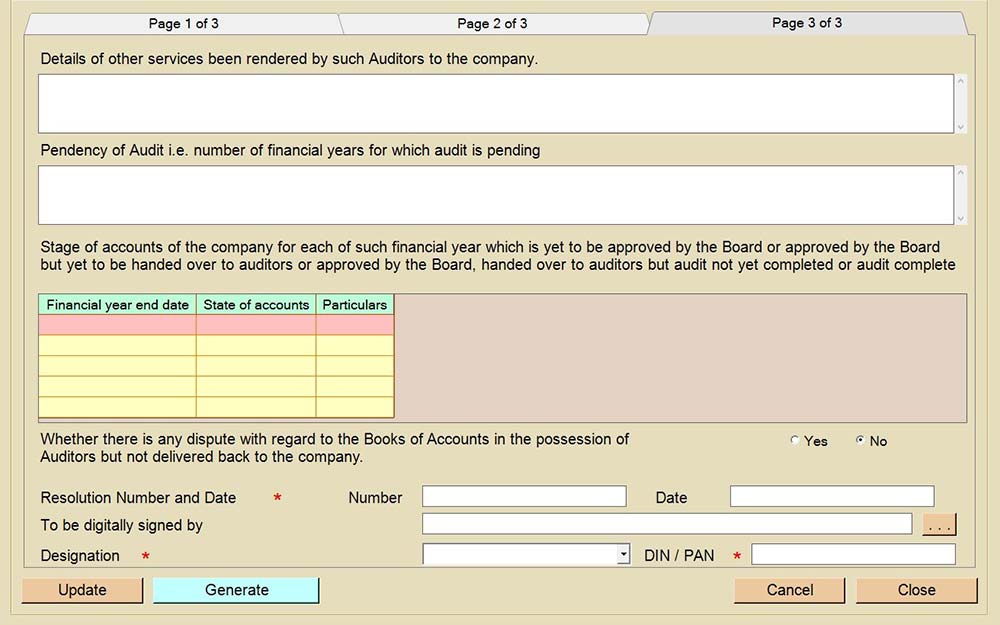Click the Resolution Date input field
The image size is (1000, 625).
coord(832,497)
